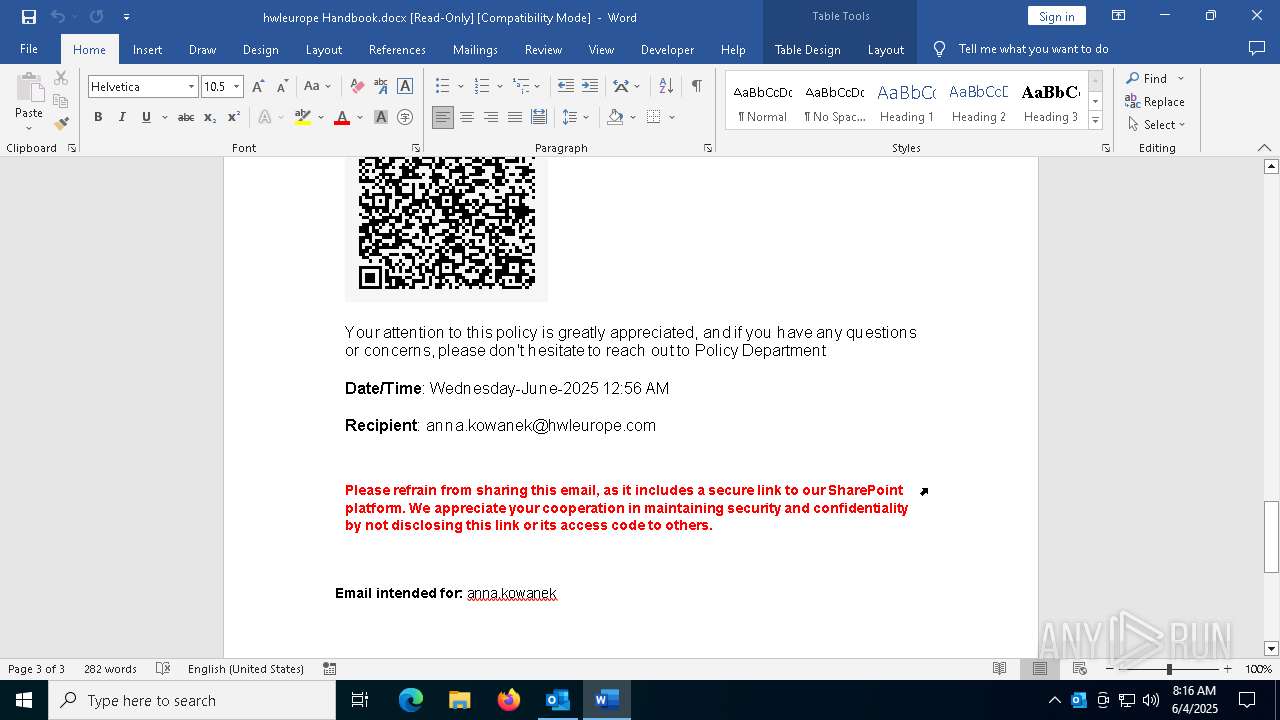Open the Review tab
Viewport: 1280px width, 720px height.
[x=543, y=49]
